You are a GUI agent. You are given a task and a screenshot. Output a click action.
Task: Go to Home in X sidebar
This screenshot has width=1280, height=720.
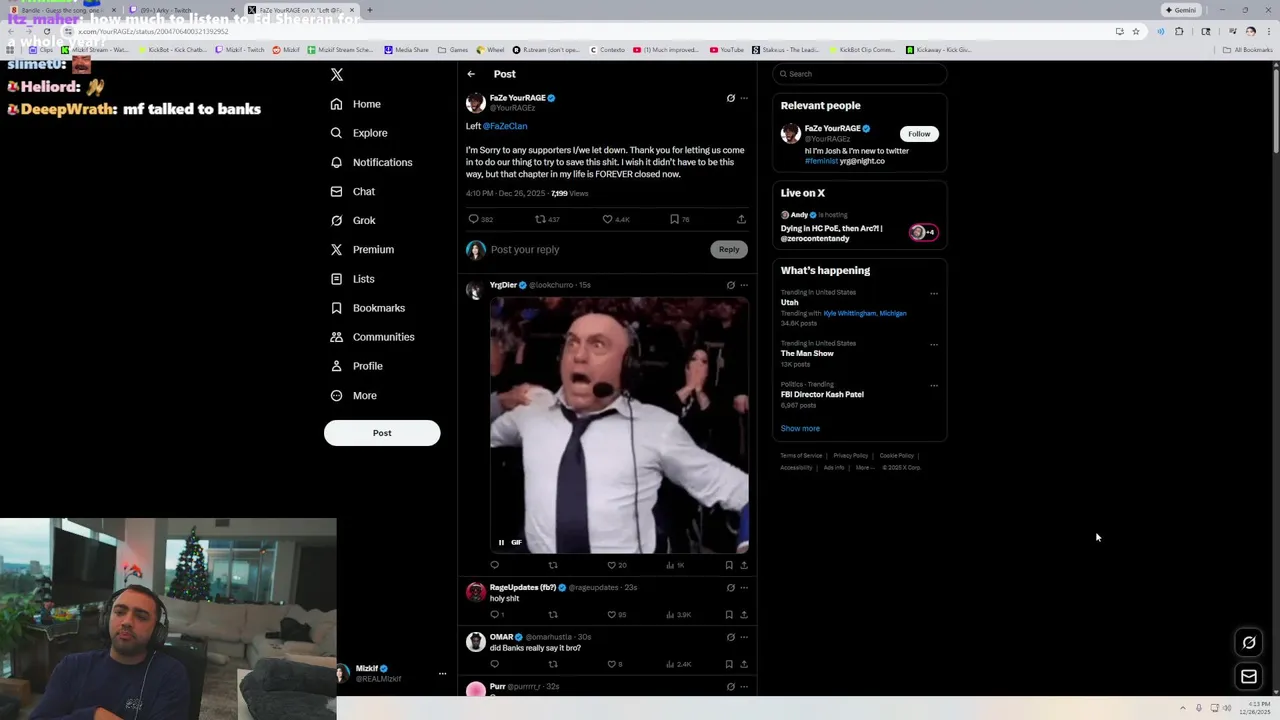(356, 104)
